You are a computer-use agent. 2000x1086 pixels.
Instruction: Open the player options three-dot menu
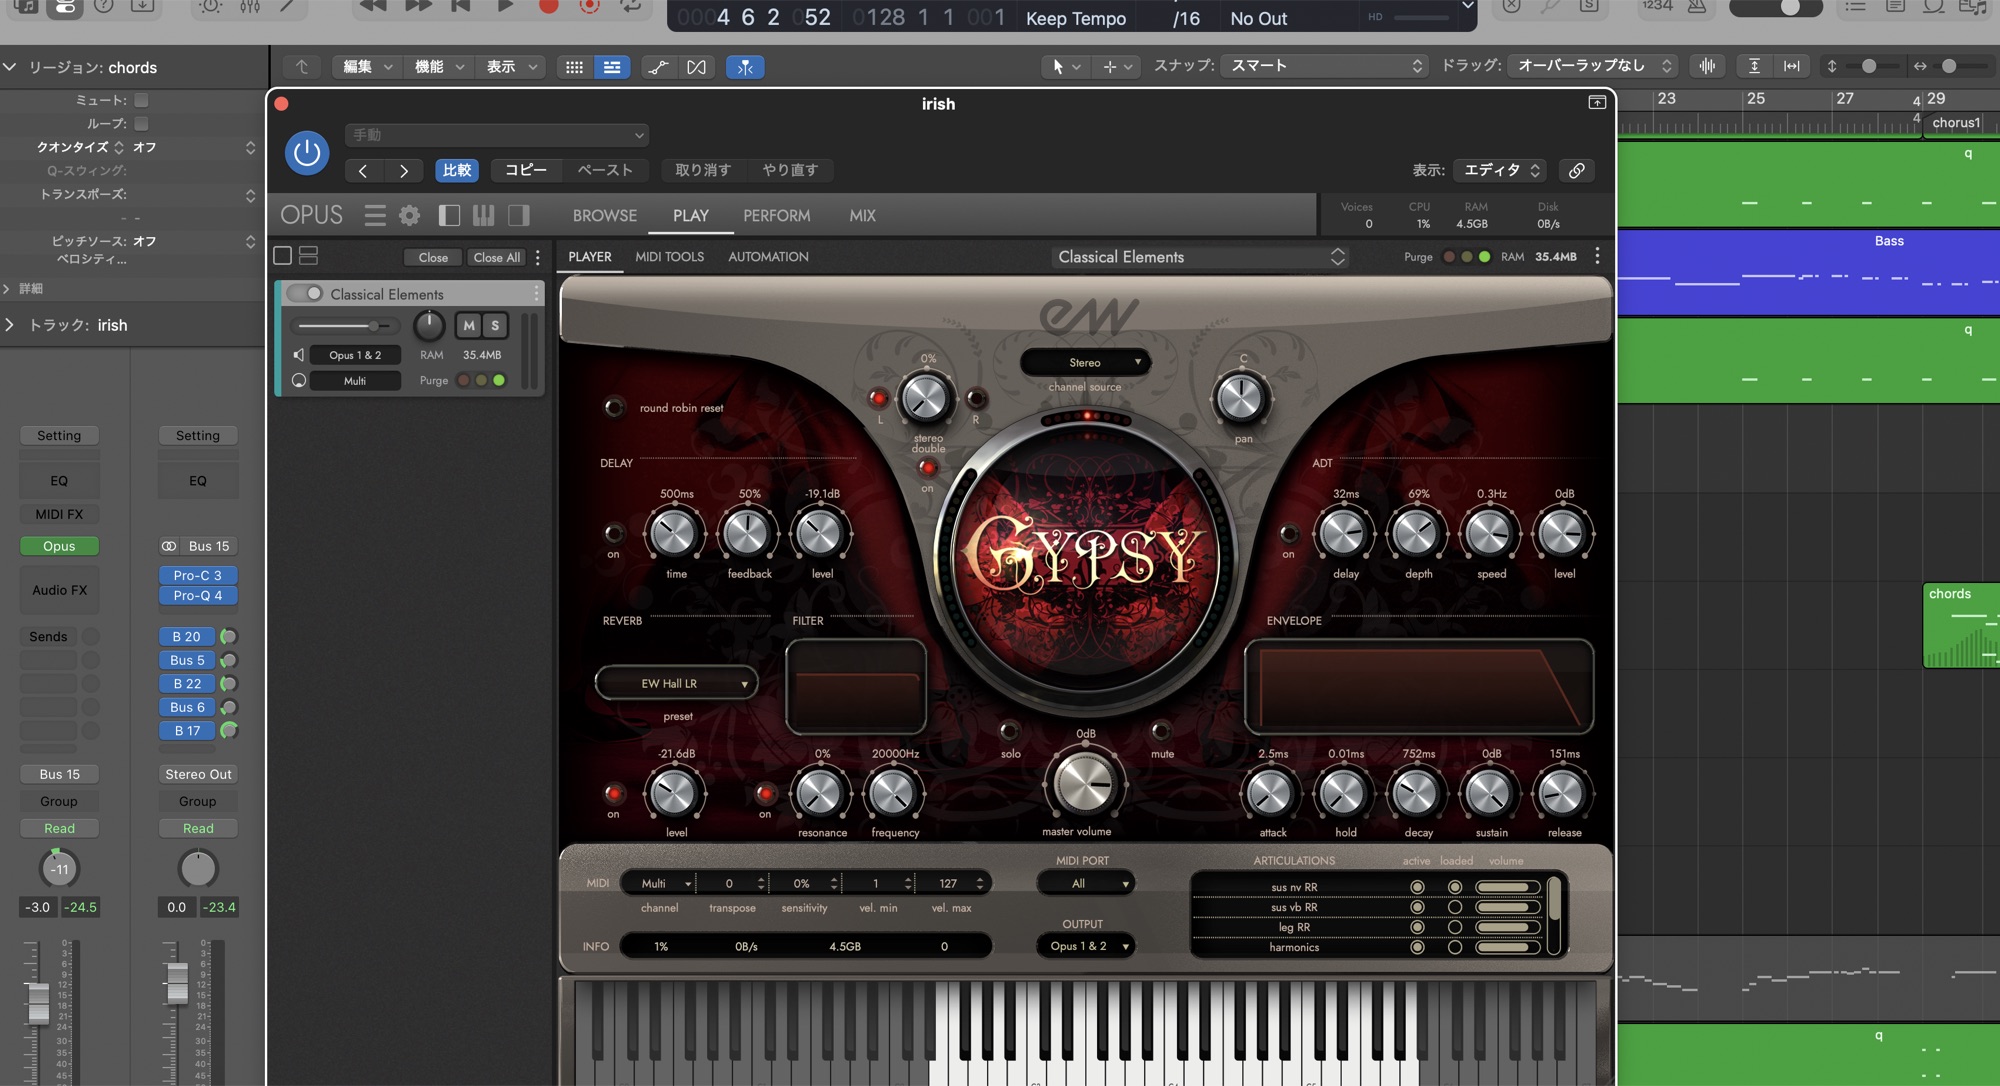[x=1597, y=256]
